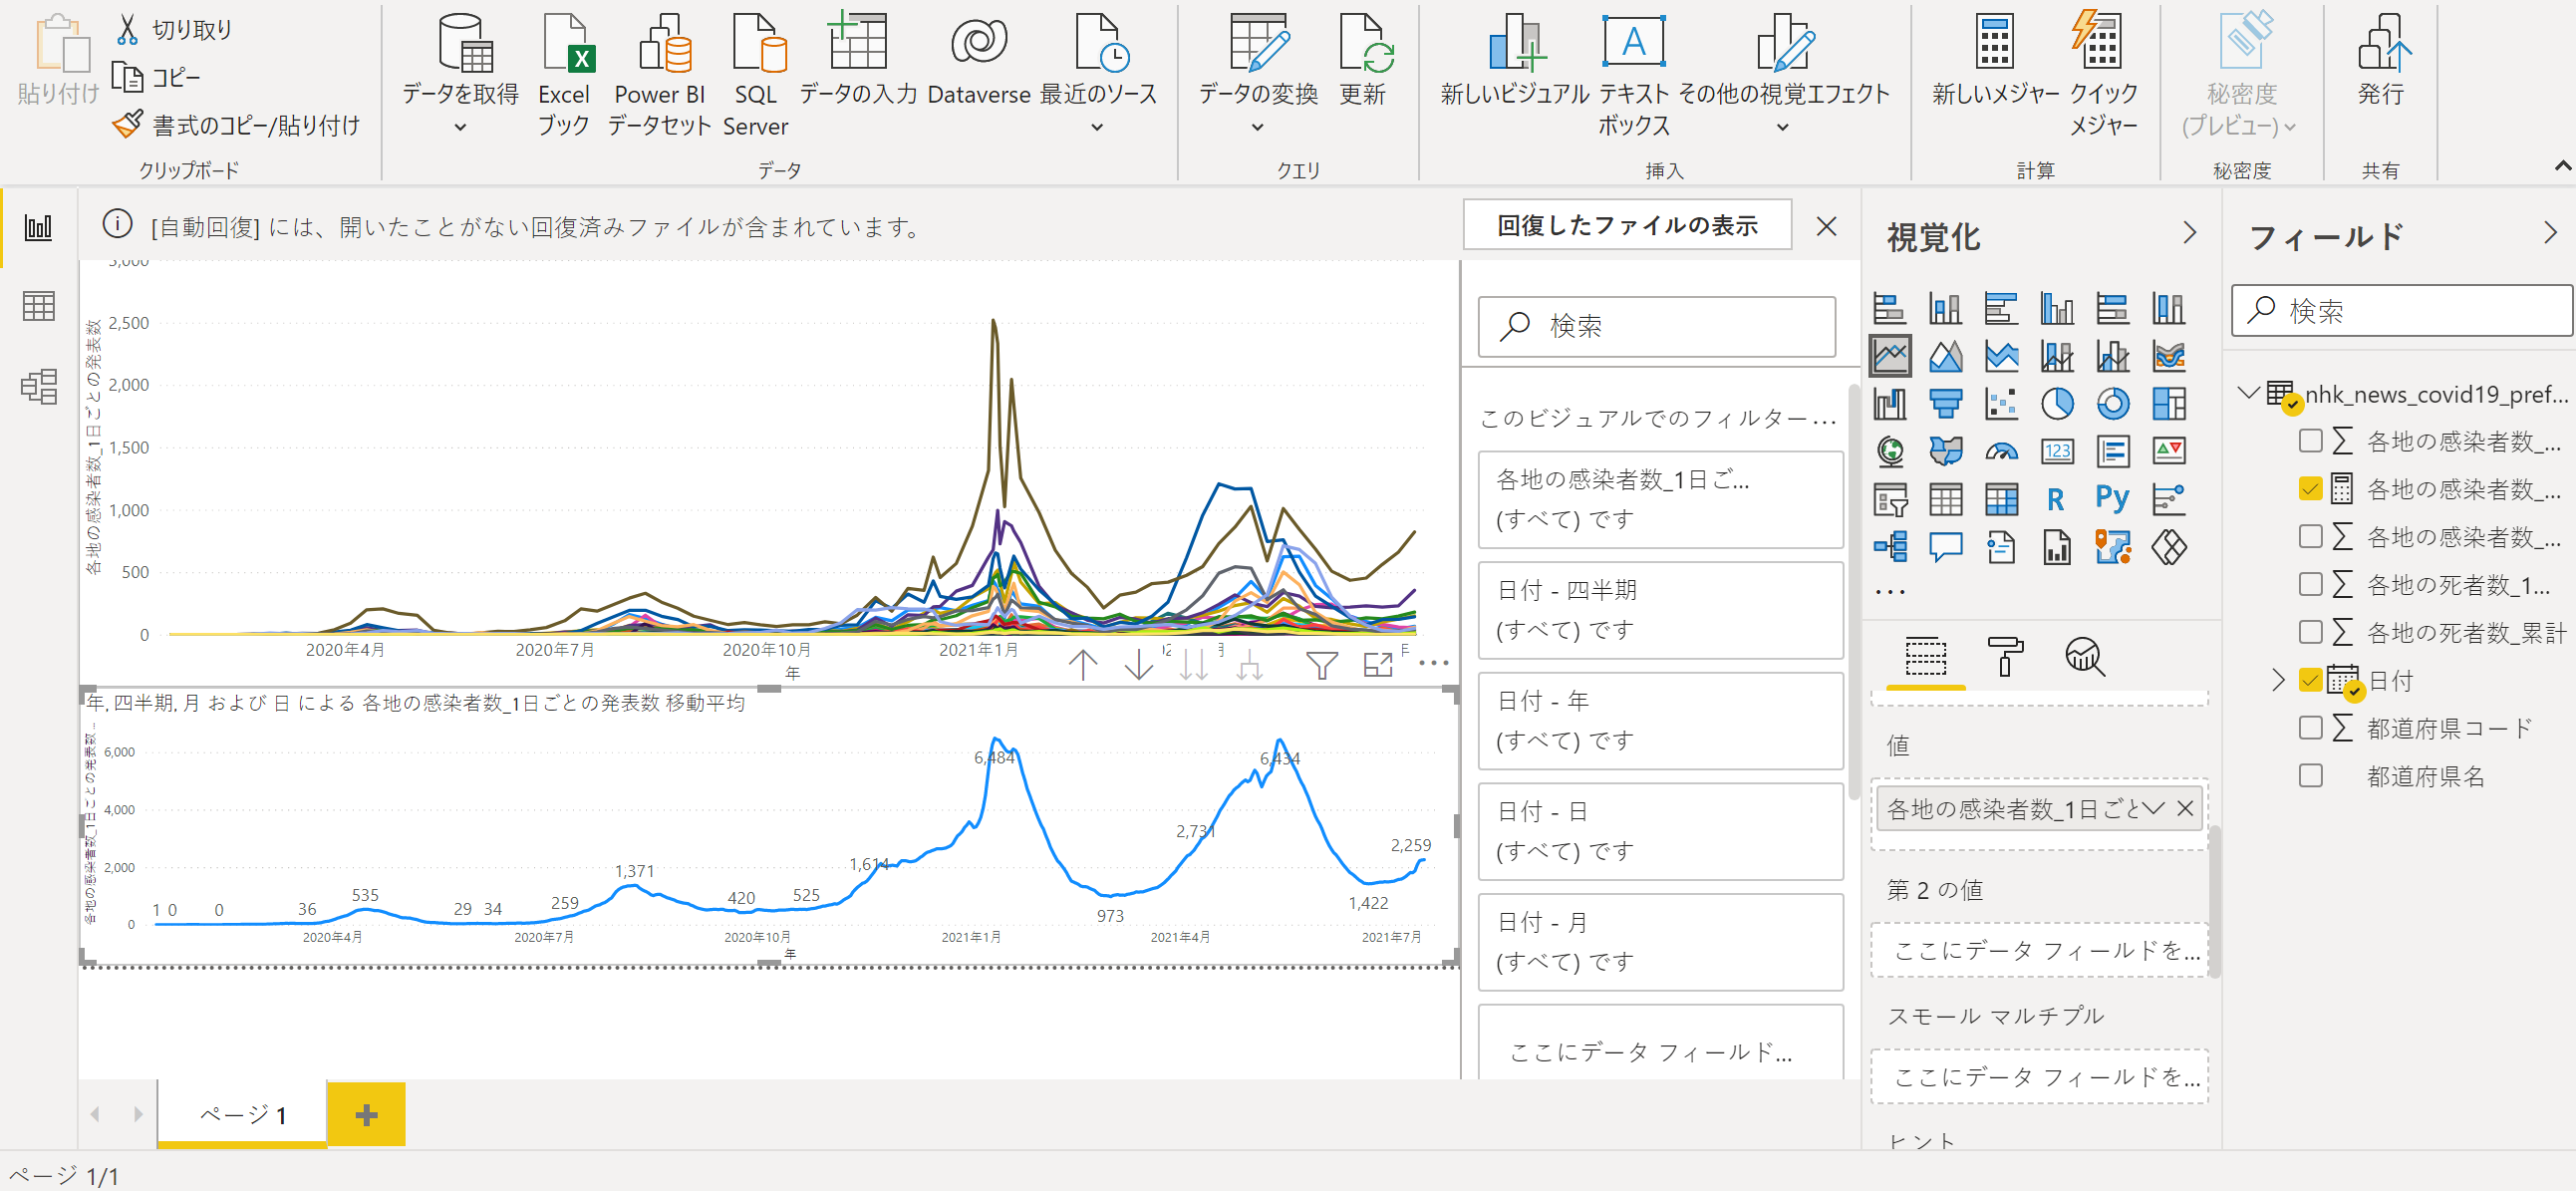Viewport: 2576px width, 1191px height.
Task: Uncheck the 日付 field checkbox
Action: click(x=2310, y=680)
